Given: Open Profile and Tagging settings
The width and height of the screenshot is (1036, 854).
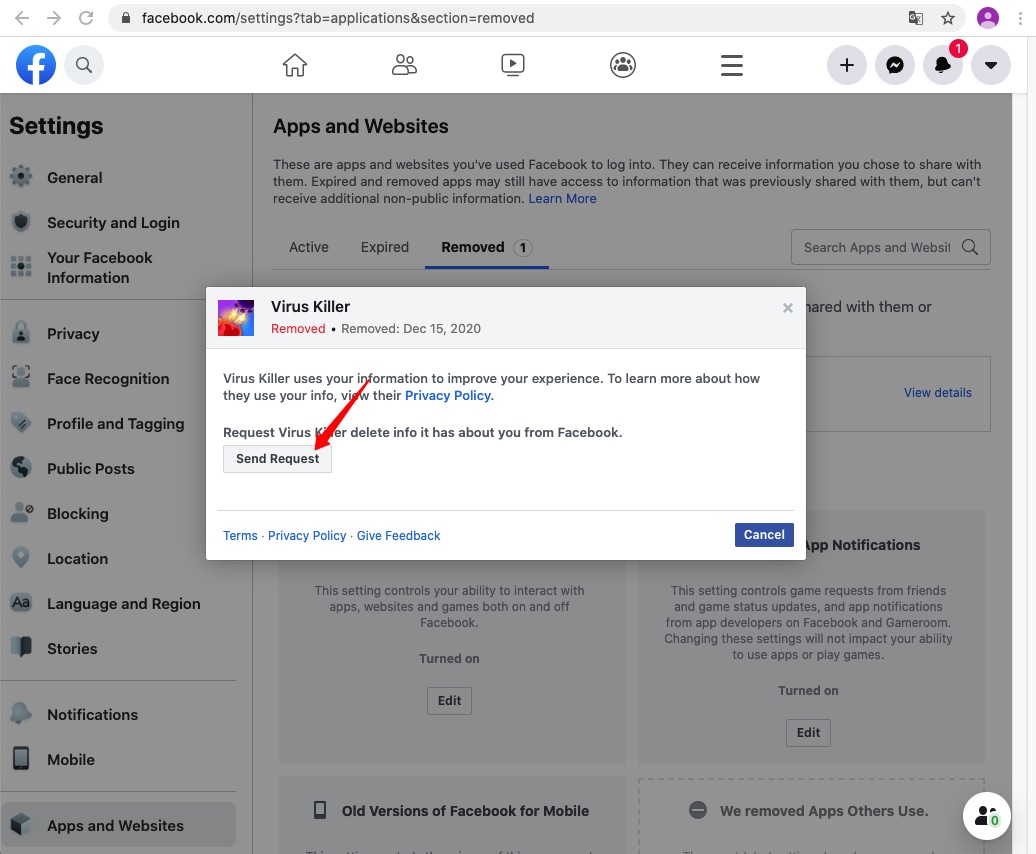Looking at the screenshot, I should [x=118, y=423].
